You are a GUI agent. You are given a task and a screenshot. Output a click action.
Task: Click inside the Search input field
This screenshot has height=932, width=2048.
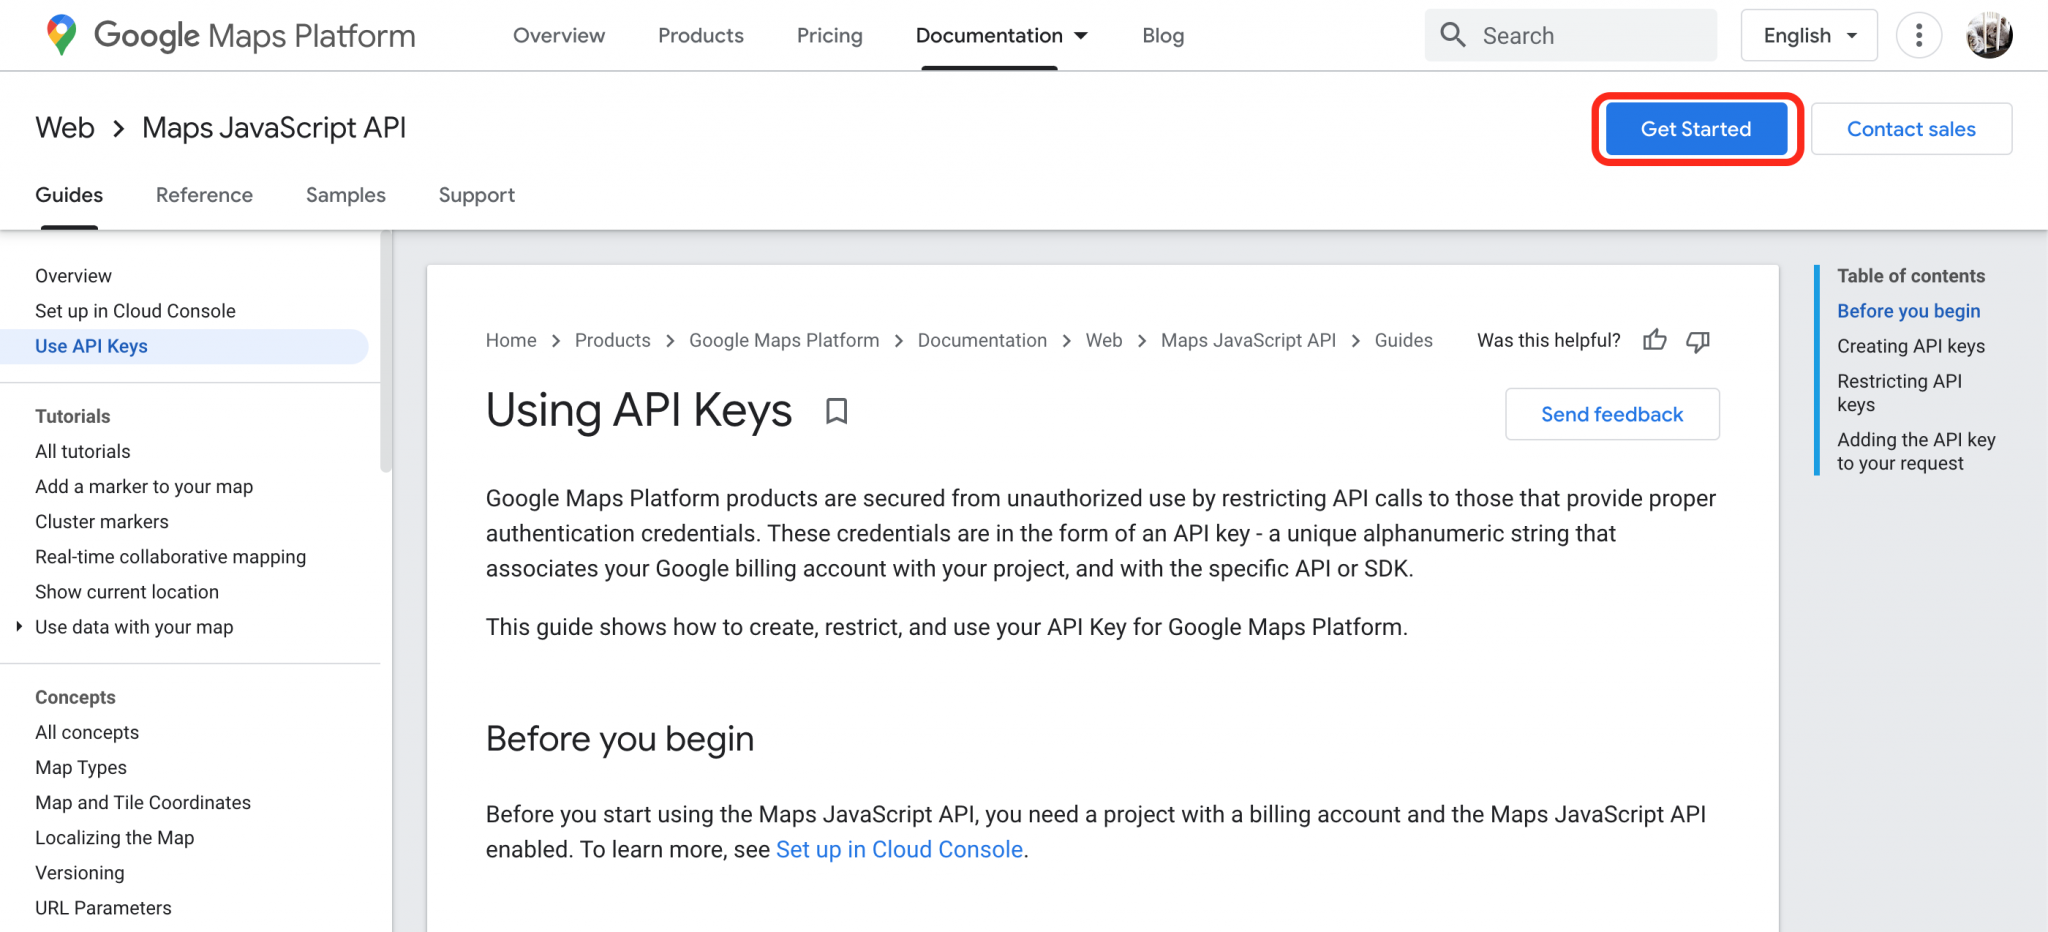coord(1570,35)
